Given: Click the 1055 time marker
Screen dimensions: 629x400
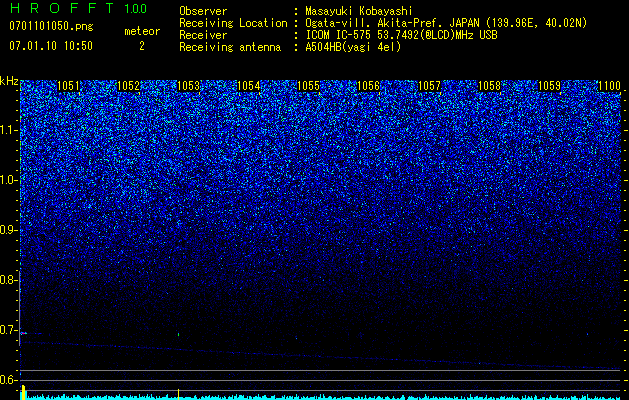Looking at the screenshot, I should (308, 86).
